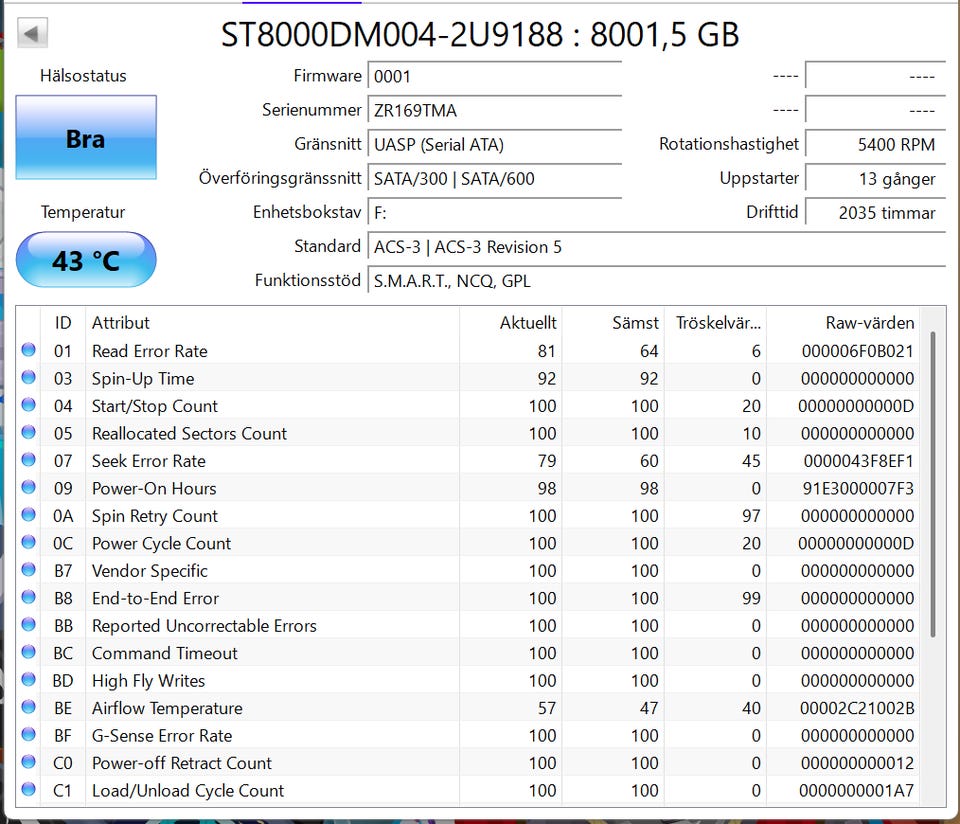Click the Aktuellt column header
The height and width of the screenshot is (824, 960).
[528, 323]
